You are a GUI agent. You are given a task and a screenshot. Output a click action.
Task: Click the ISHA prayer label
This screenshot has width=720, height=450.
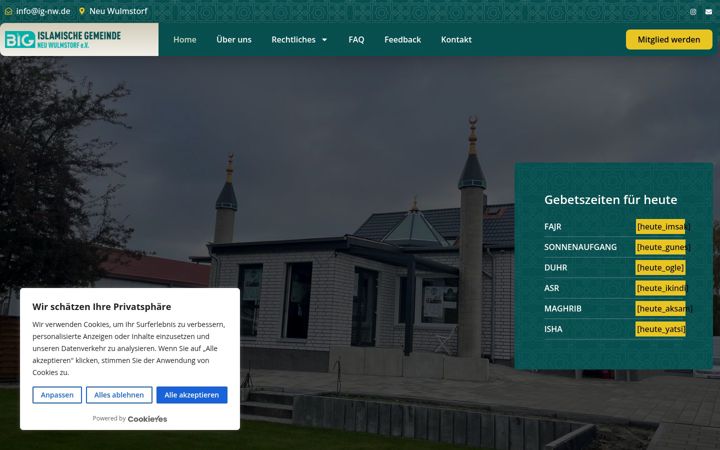click(x=553, y=329)
